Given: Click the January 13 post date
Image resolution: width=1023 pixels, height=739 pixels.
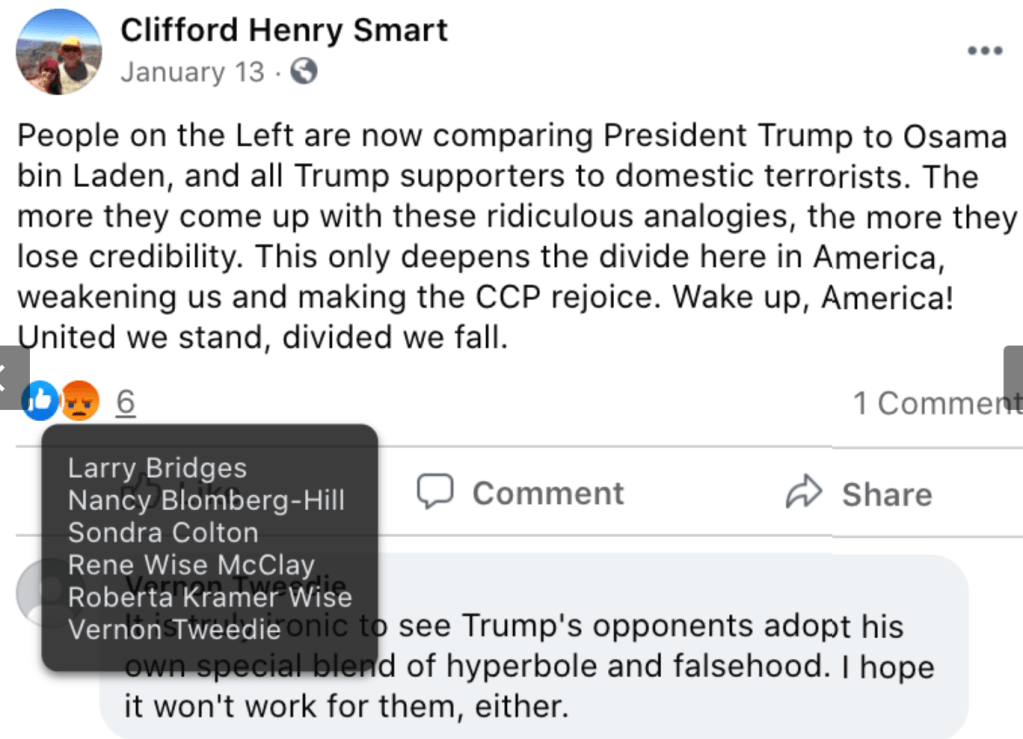Looking at the screenshot, I should [193, 72].
